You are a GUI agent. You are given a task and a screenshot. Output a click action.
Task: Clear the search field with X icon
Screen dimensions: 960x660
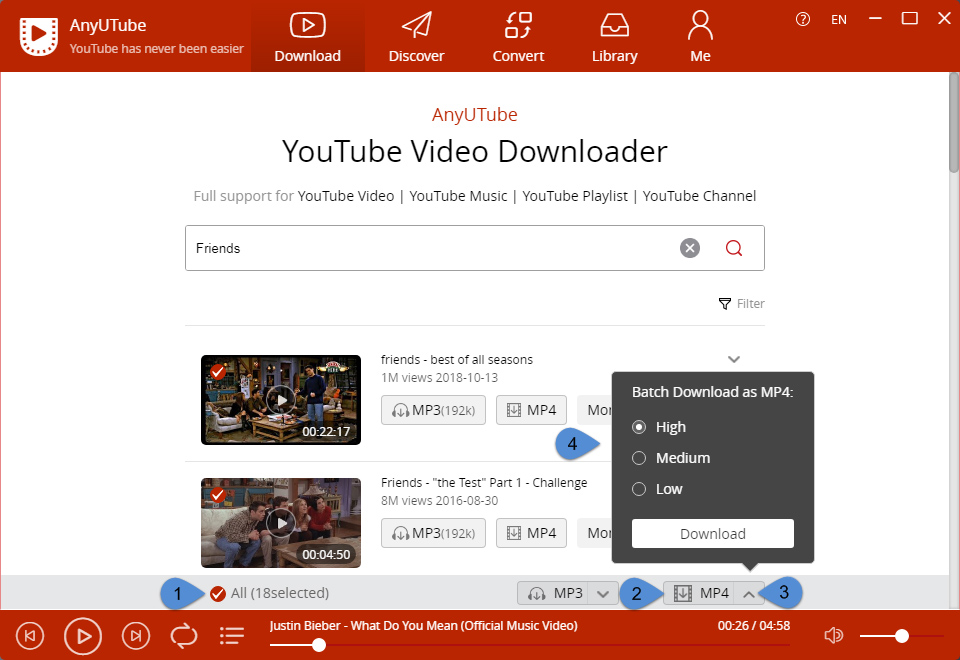click(x=690, y=248)
